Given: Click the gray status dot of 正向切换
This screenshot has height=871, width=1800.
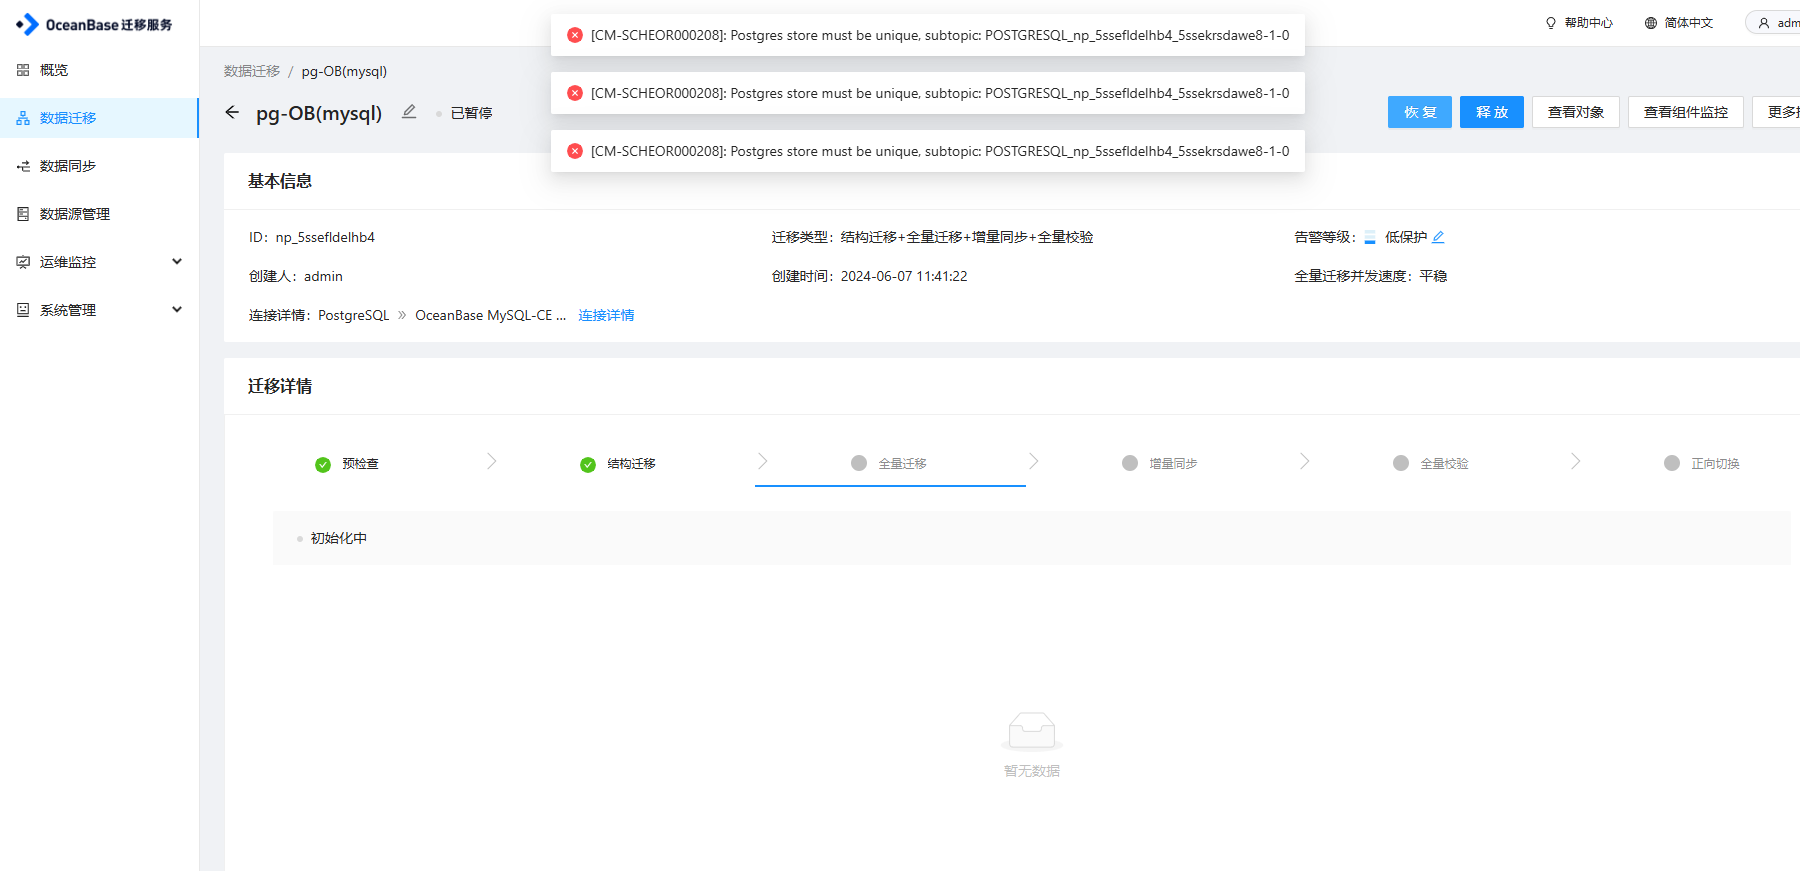Looking at the screenshot, I should pos(1672,463).
